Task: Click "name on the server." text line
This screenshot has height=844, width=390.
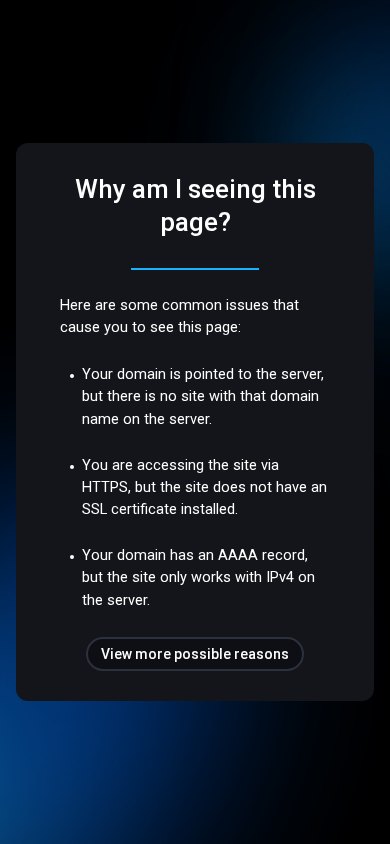Action: 147,419
